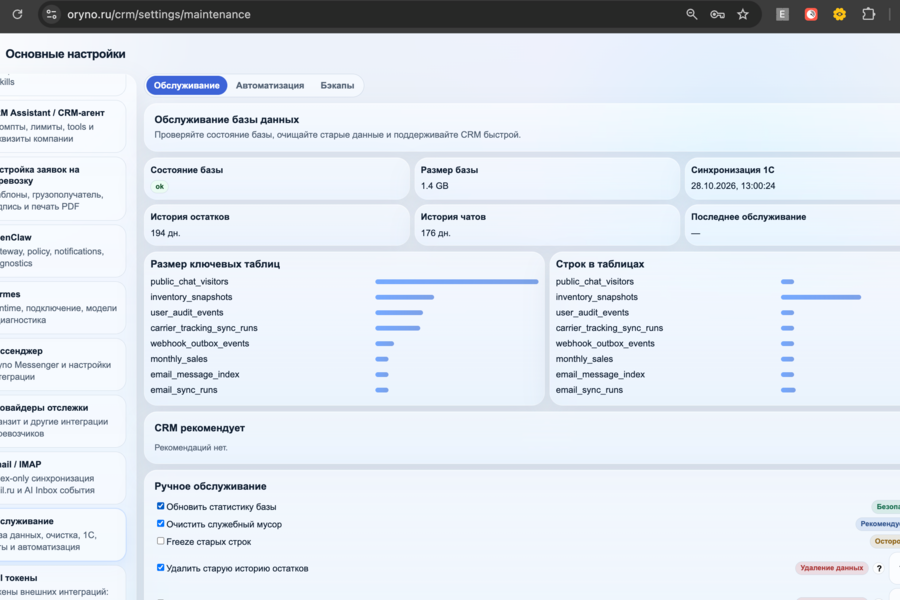Open Провайдеры отслежки settings in sidebar
This screenshot has height=600, width=900.
(x=62, y=421)
